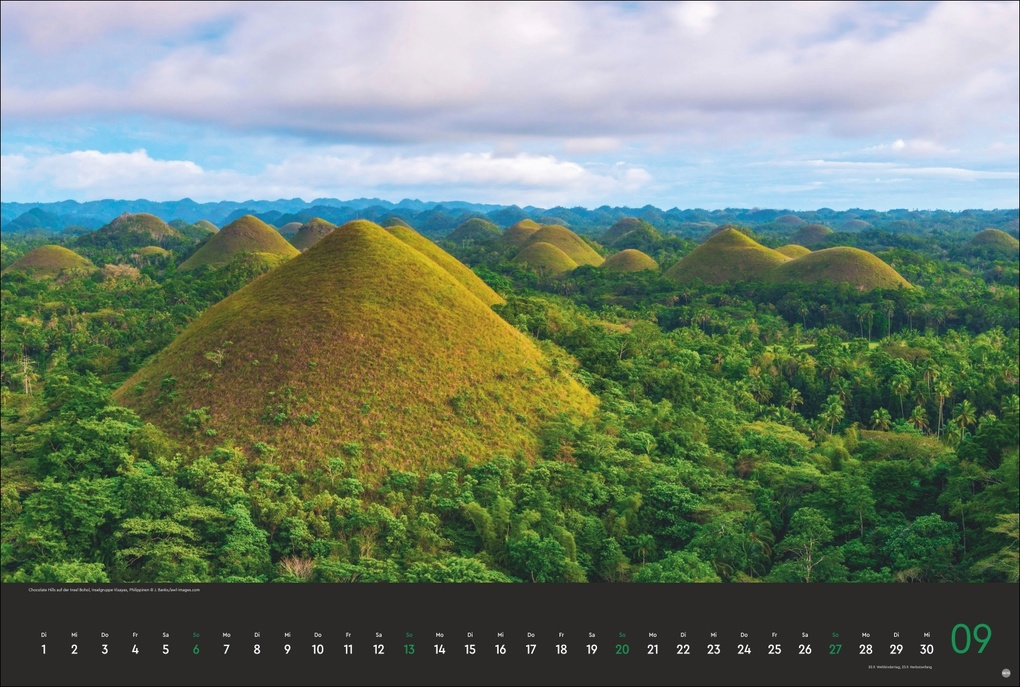Click the Chocolate Hills photo caption text
The width and height of the screenshot is (1020, 687).
114,590
